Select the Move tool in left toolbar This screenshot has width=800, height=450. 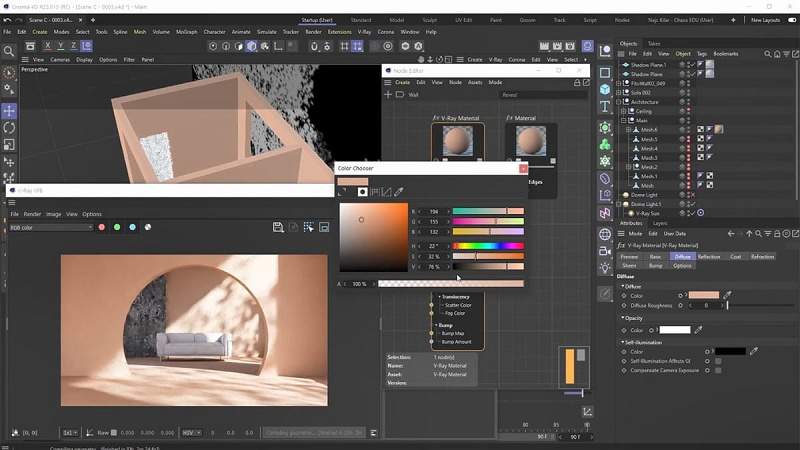[9, 110]
